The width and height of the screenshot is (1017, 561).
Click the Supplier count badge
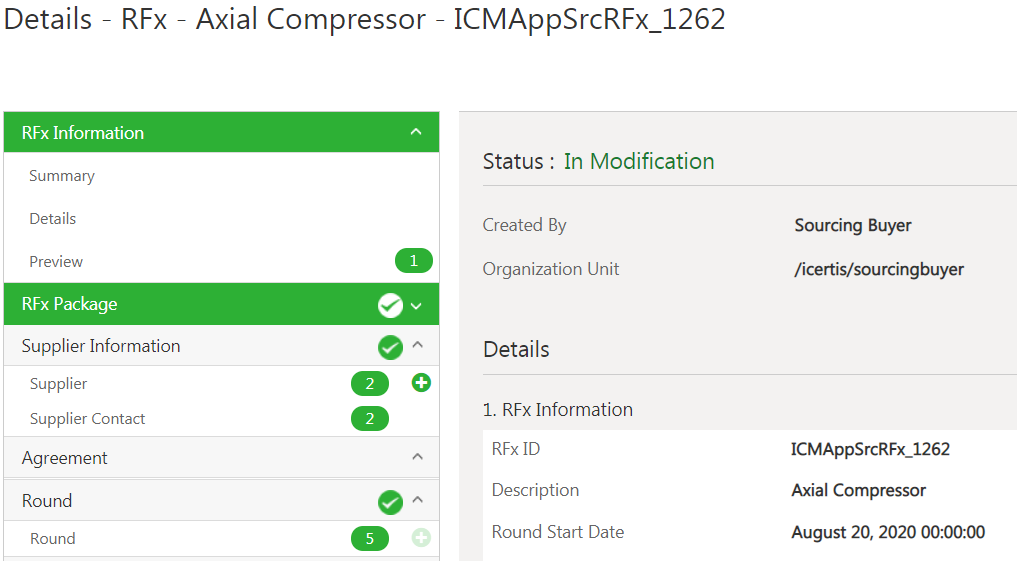click(370, 384)
